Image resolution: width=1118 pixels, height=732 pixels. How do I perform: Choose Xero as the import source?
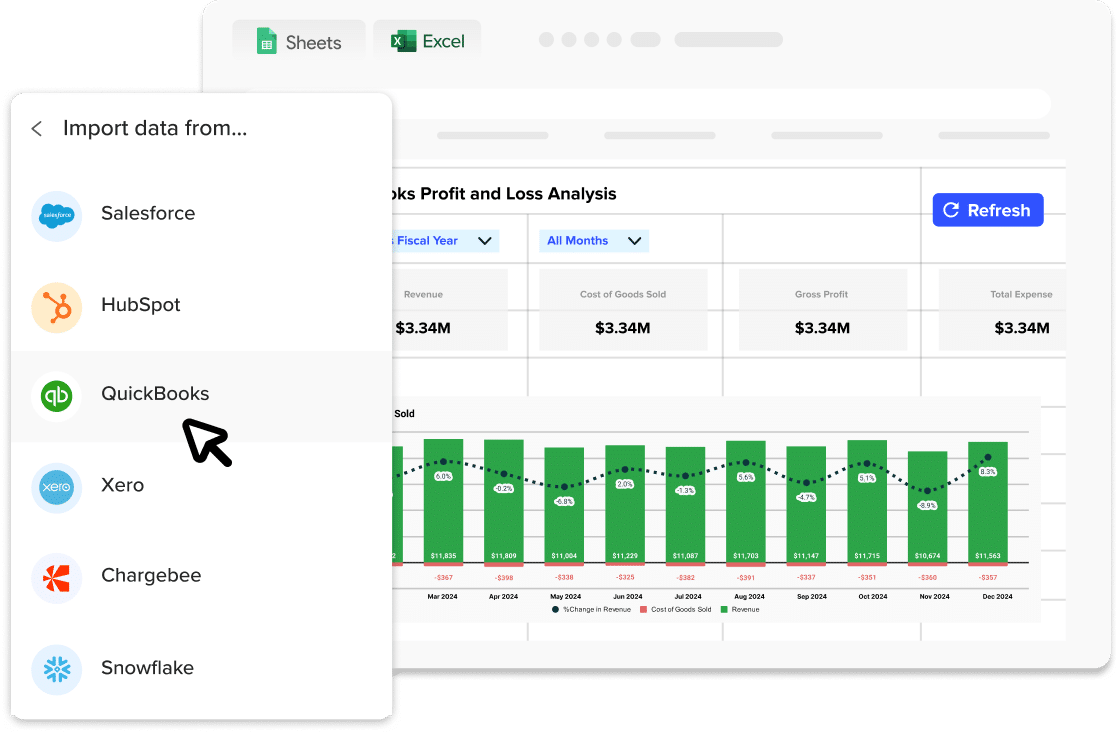[201, 486]
